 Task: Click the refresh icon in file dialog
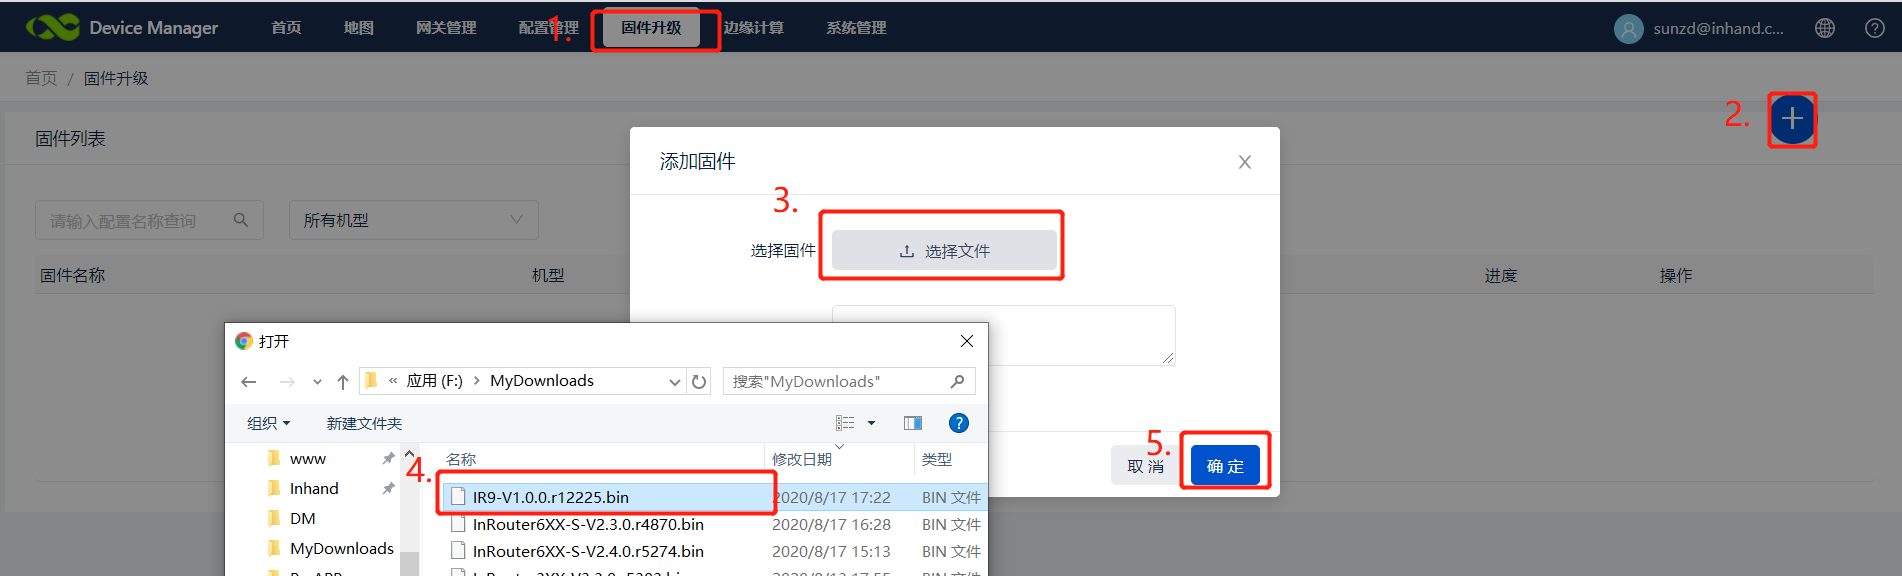click(699, 381)
